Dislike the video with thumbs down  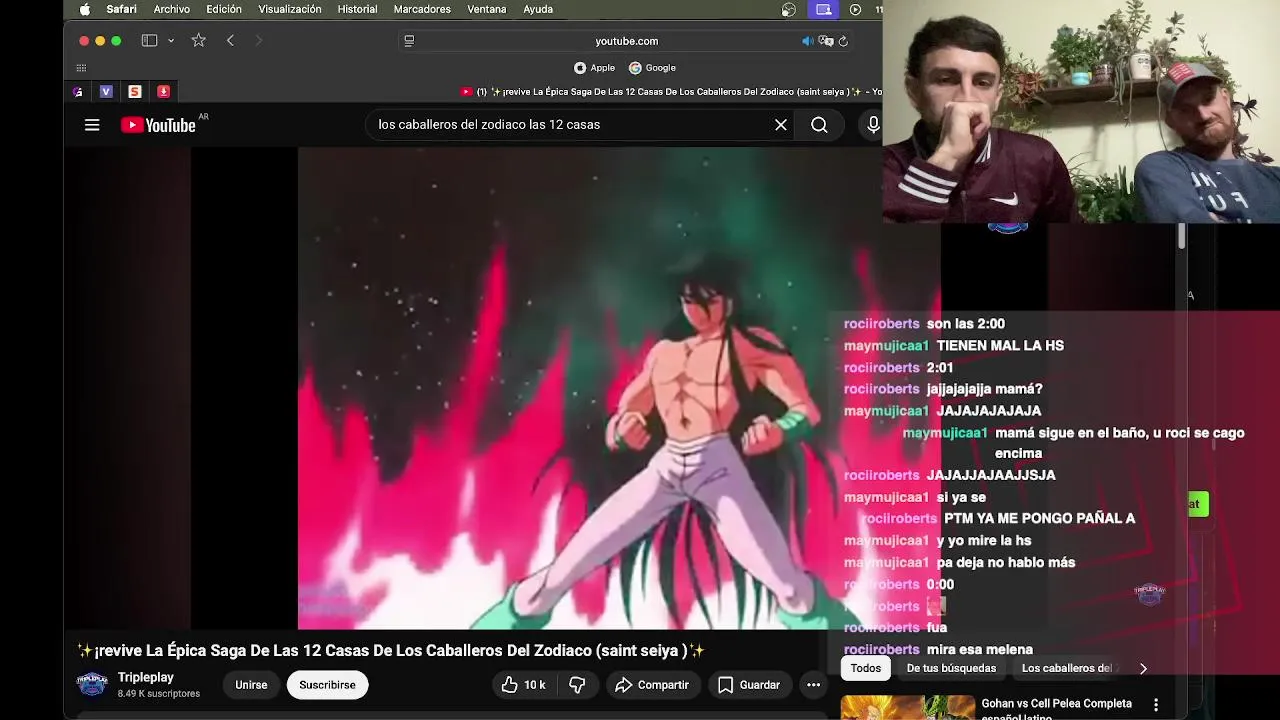point(577,685)
